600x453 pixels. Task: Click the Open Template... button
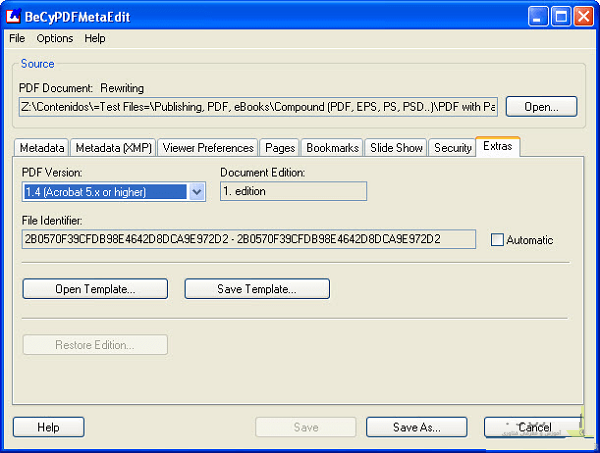96,289
